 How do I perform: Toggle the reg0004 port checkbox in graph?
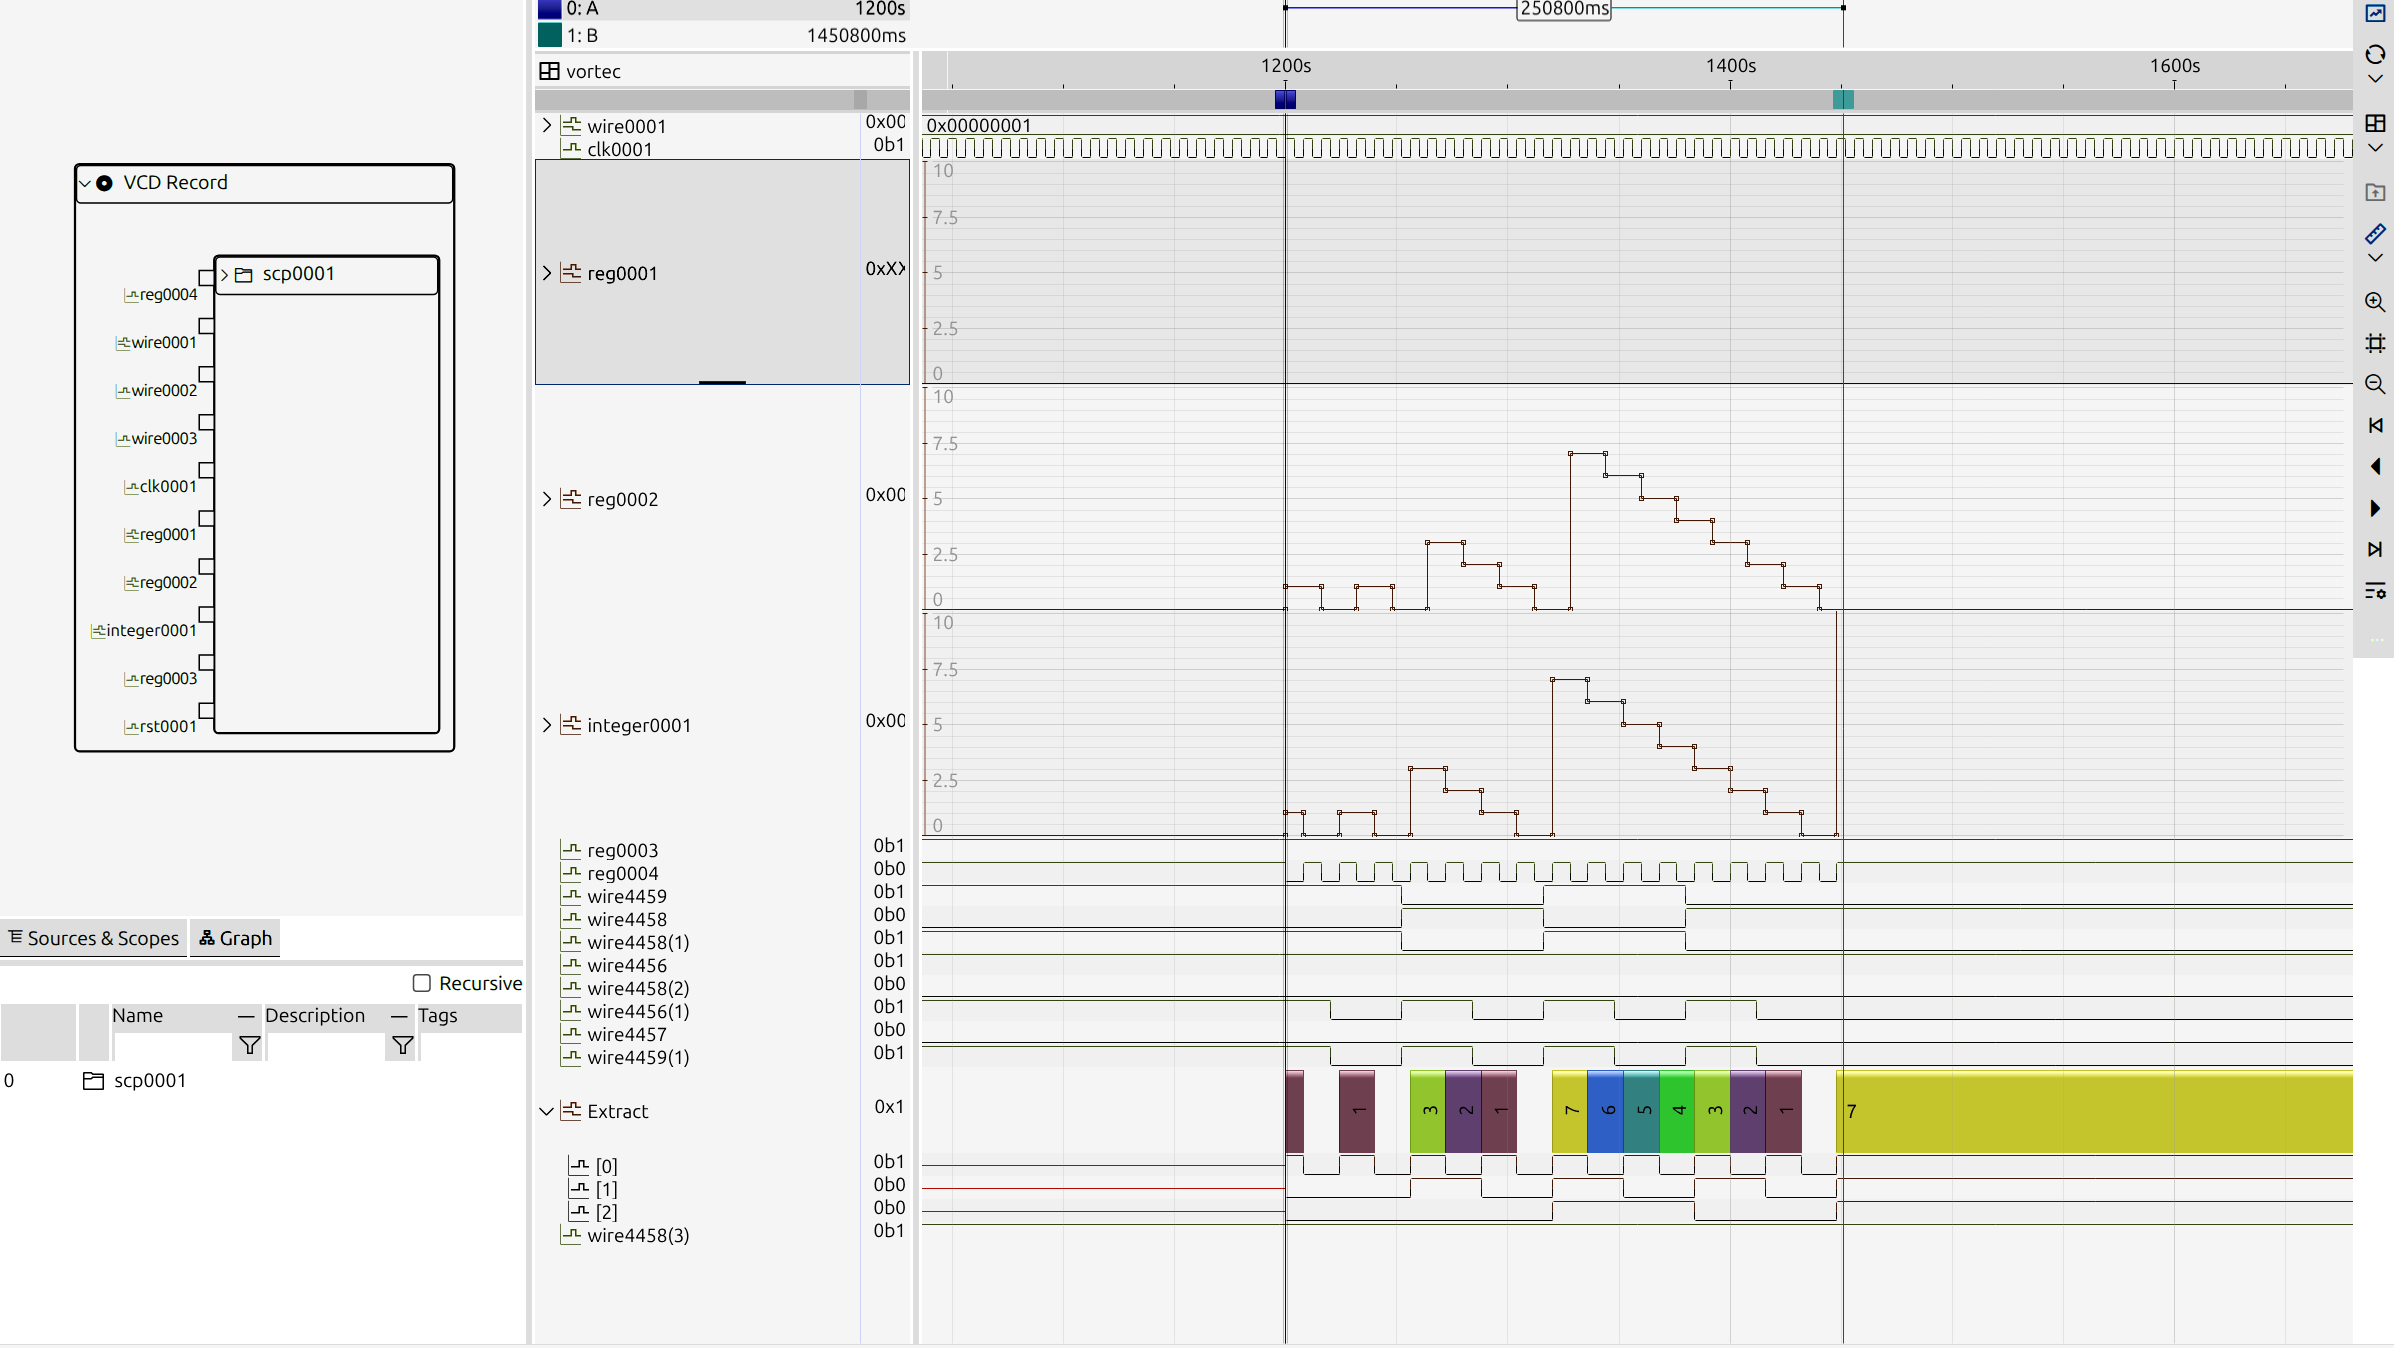coord(206,277)
